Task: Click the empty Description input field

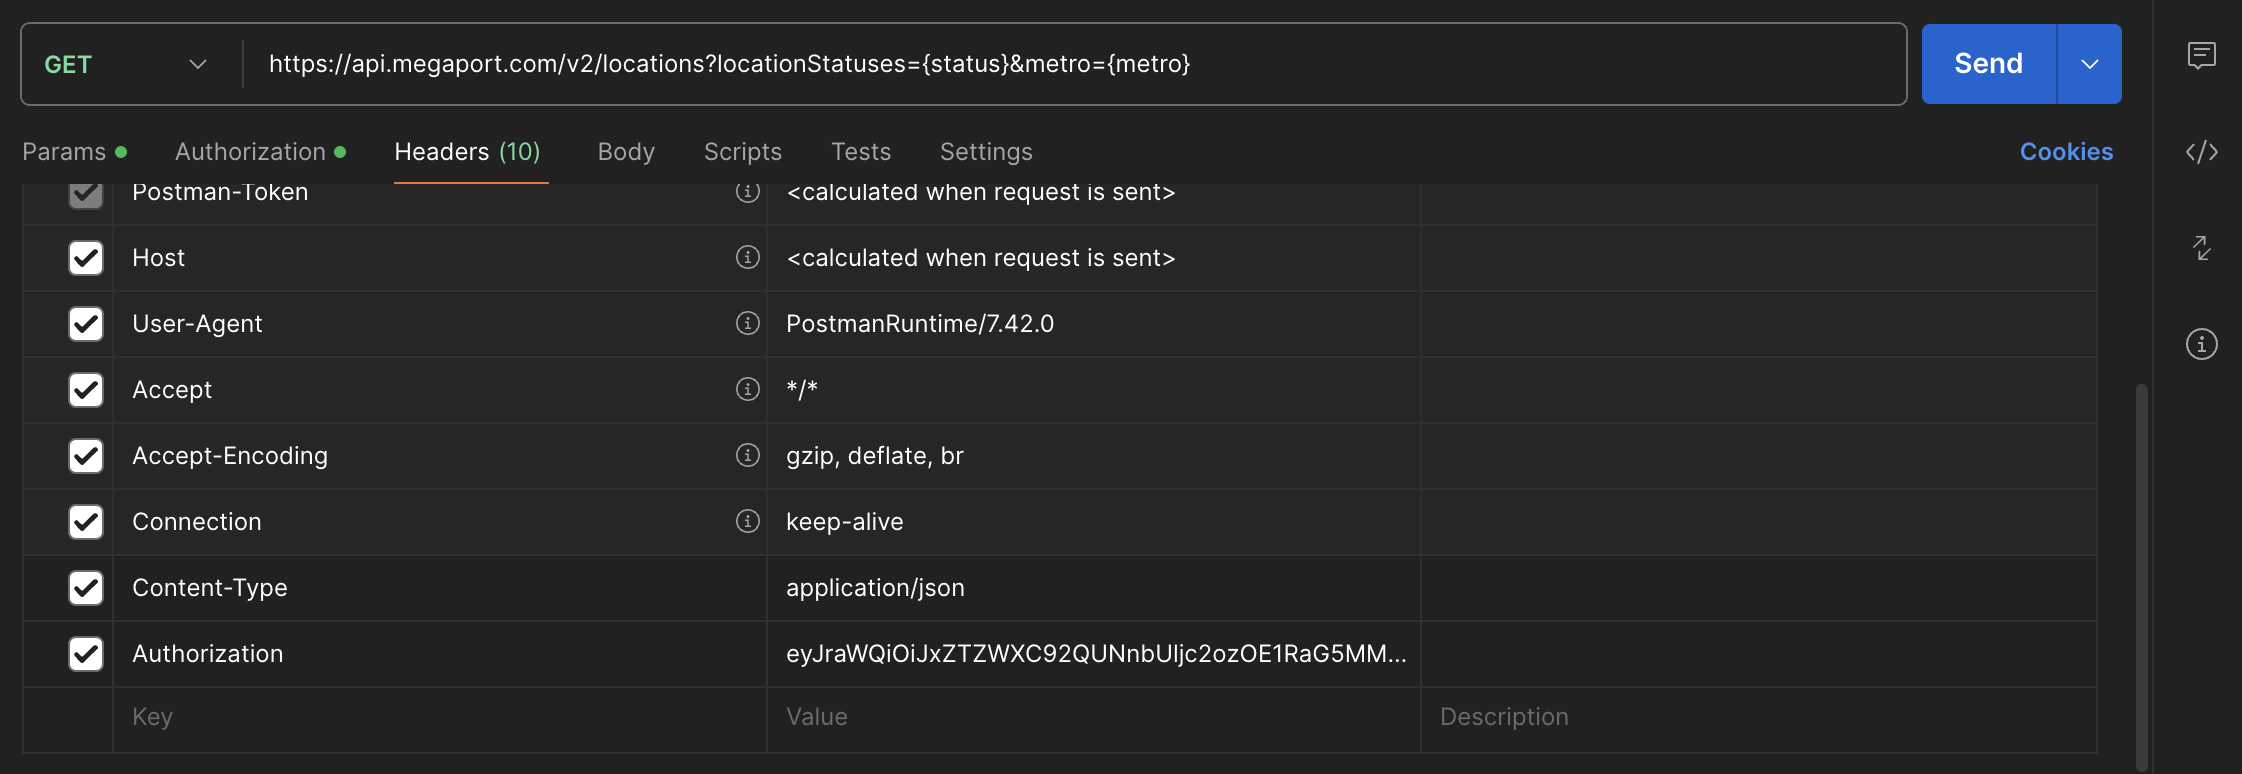Action: pos(1759,717)
